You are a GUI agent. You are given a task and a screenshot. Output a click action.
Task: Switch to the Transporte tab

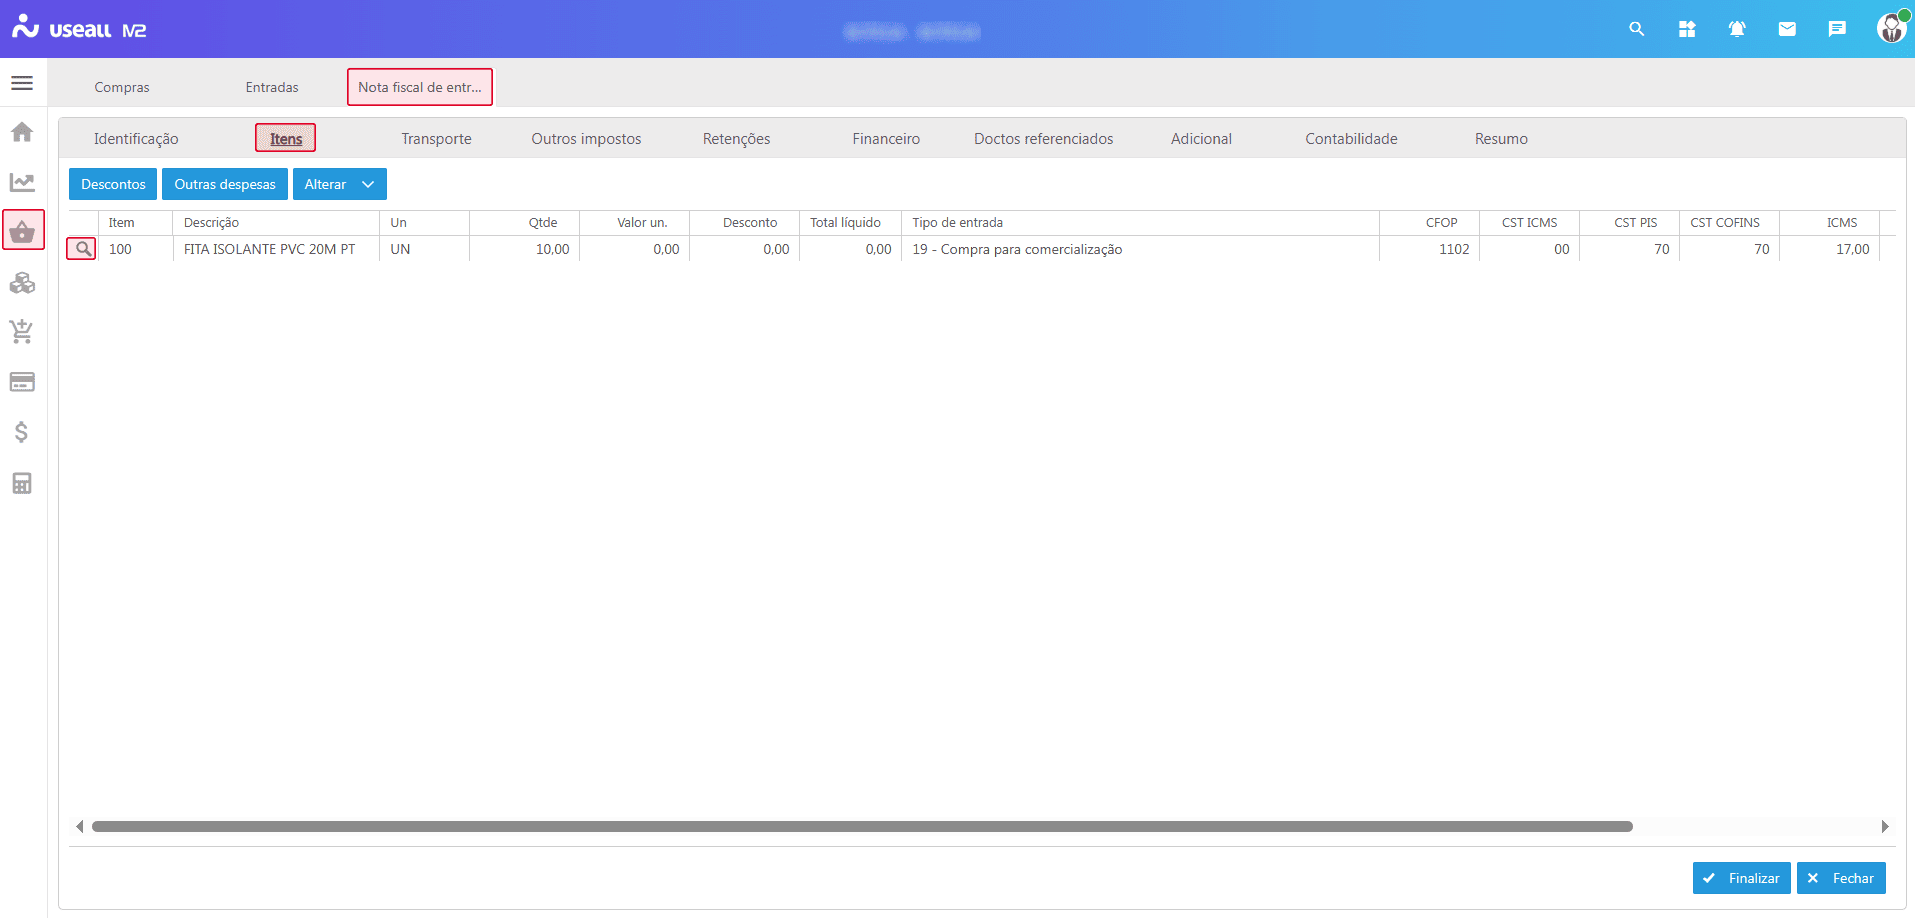(436, 139)
